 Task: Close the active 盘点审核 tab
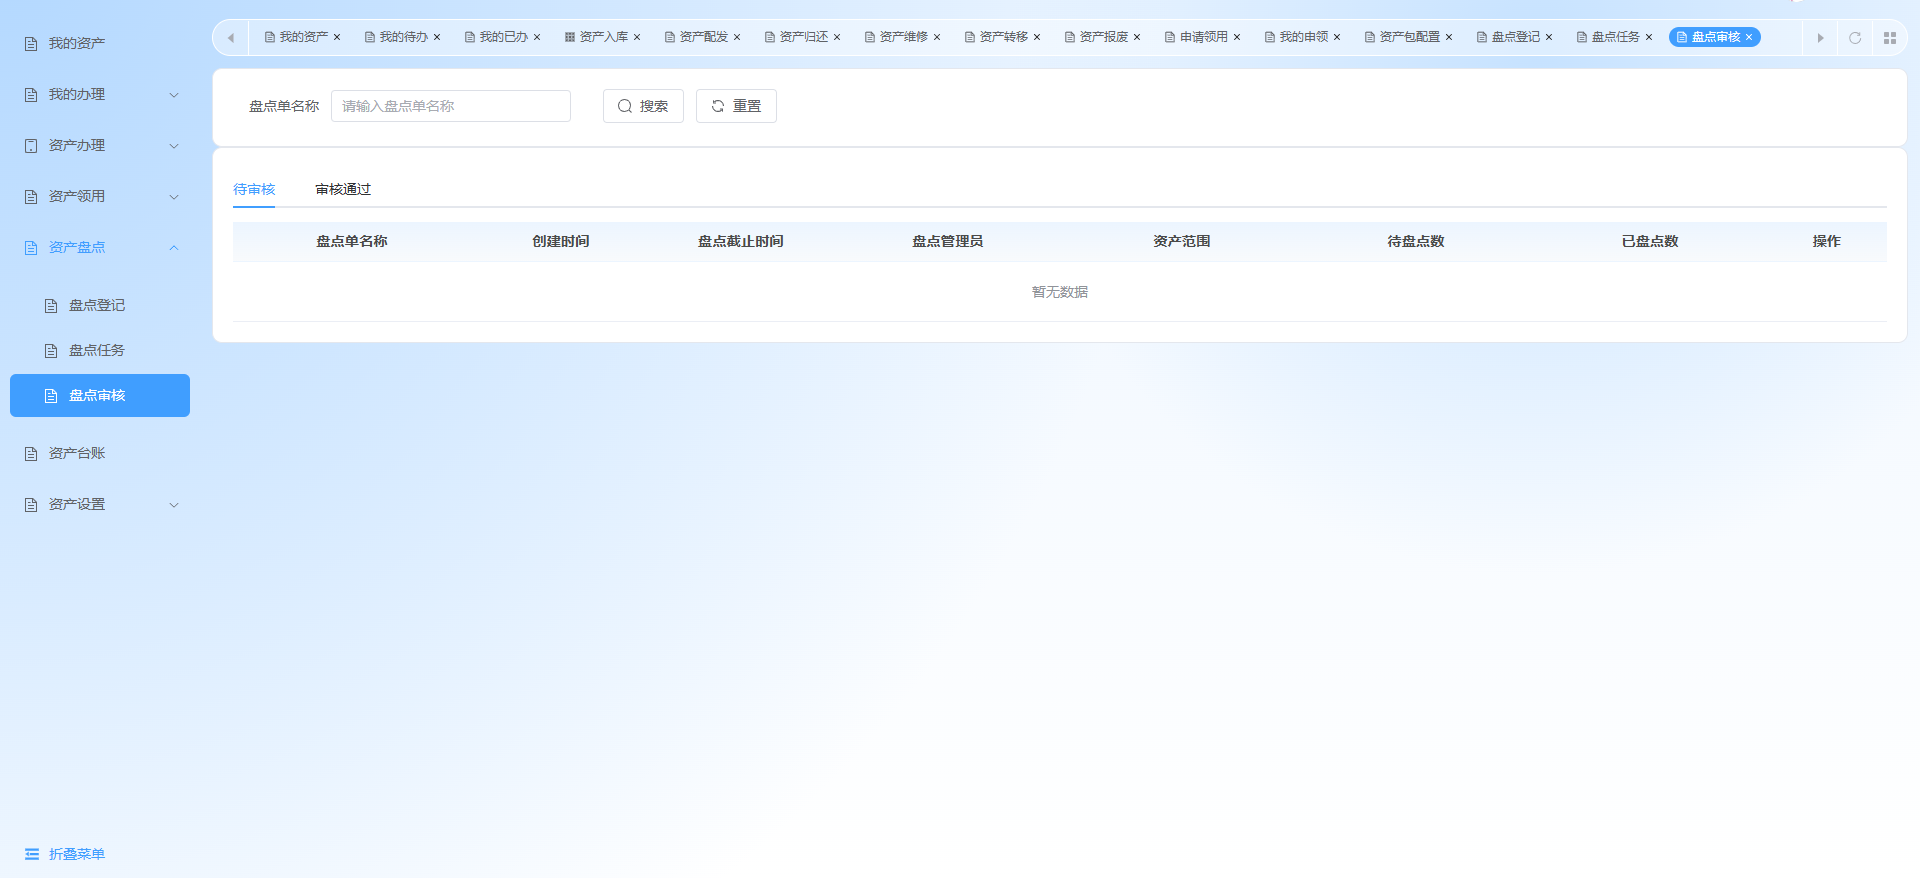(x=1749, y=37)
